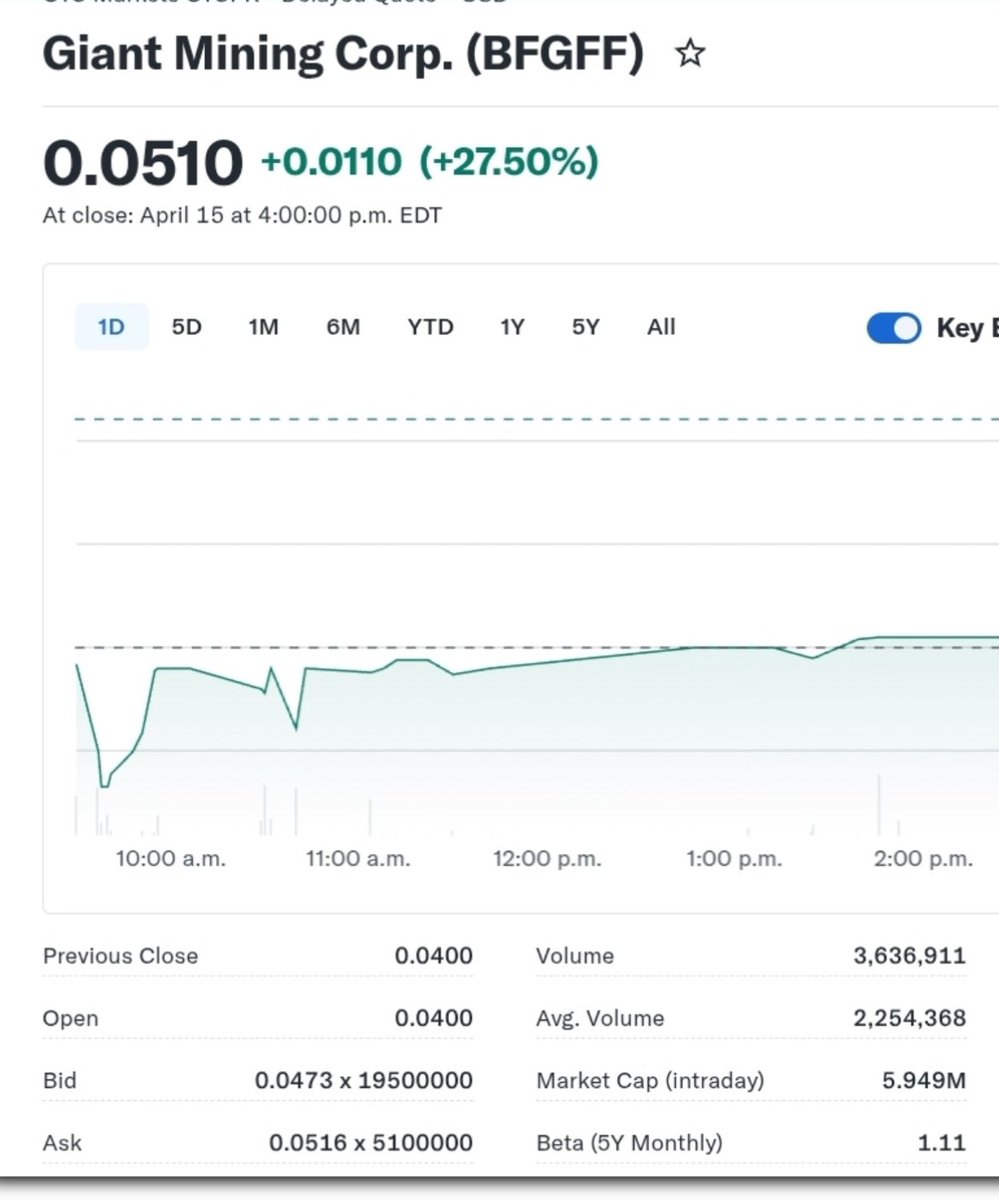The width and height of the screenshot is (999, 1200).
Task: Select the 1D chart range tab
Action: pos(111,327)
